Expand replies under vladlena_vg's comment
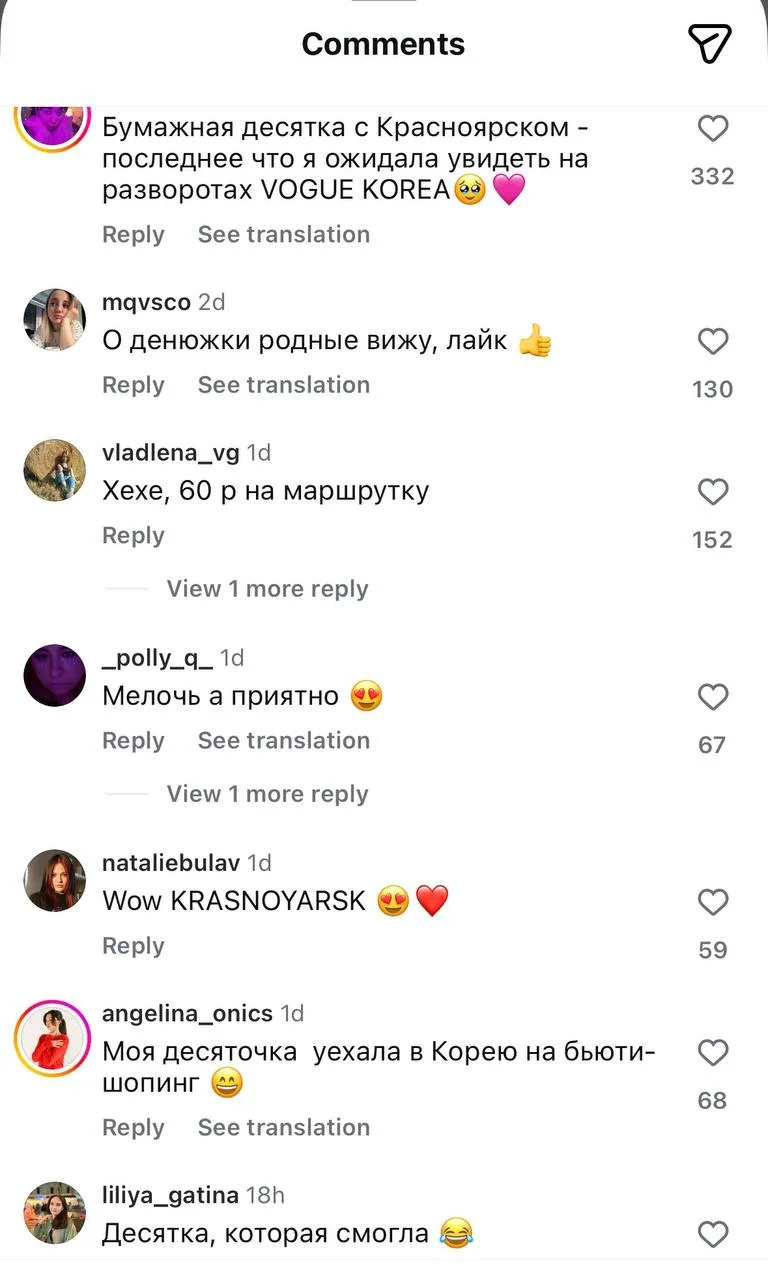 point(267,589)
